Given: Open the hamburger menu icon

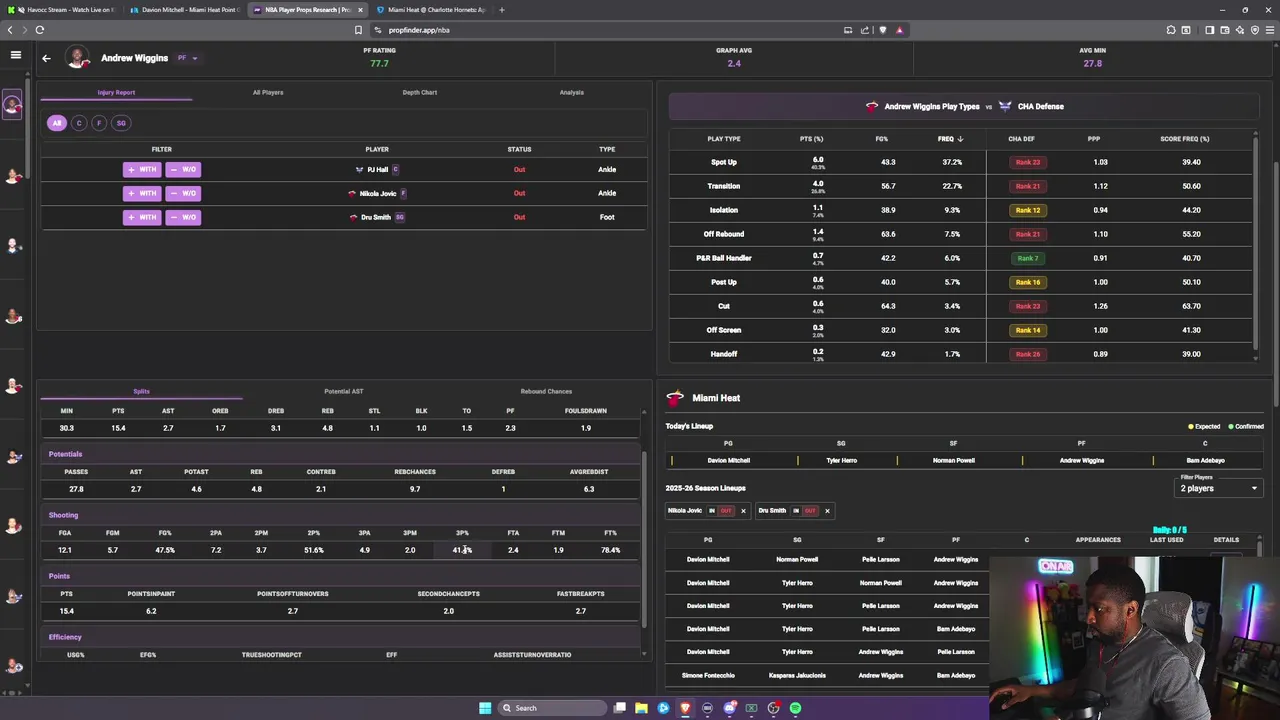Looking at the screenshot, I should (x=15, y=55).
